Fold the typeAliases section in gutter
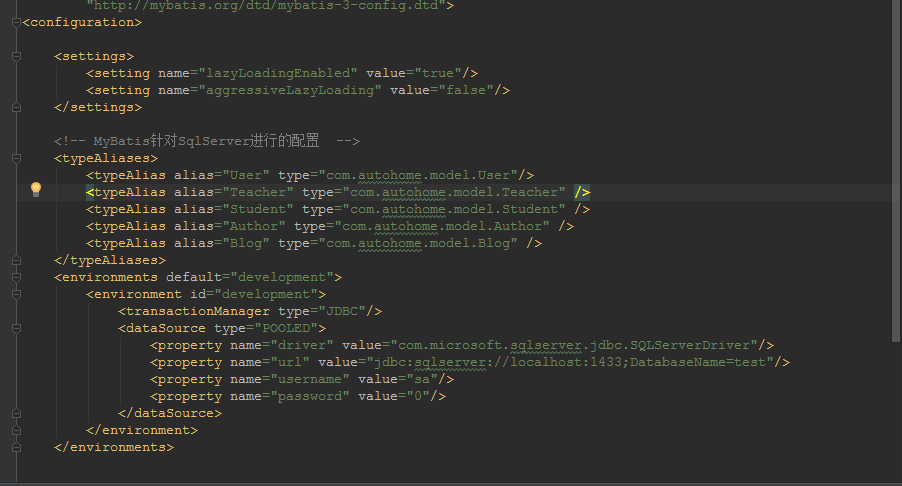The height and width of the screenshot is (486, 902). (x=16, y=158)
